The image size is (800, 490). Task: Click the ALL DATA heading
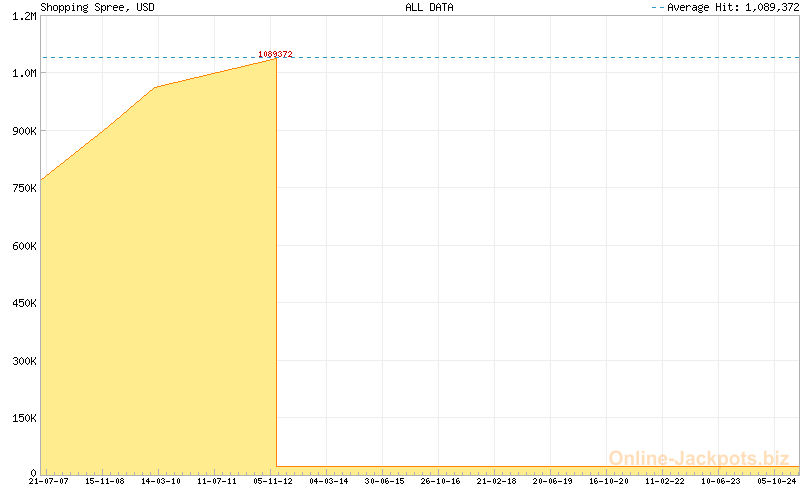[x=429, y=7]
